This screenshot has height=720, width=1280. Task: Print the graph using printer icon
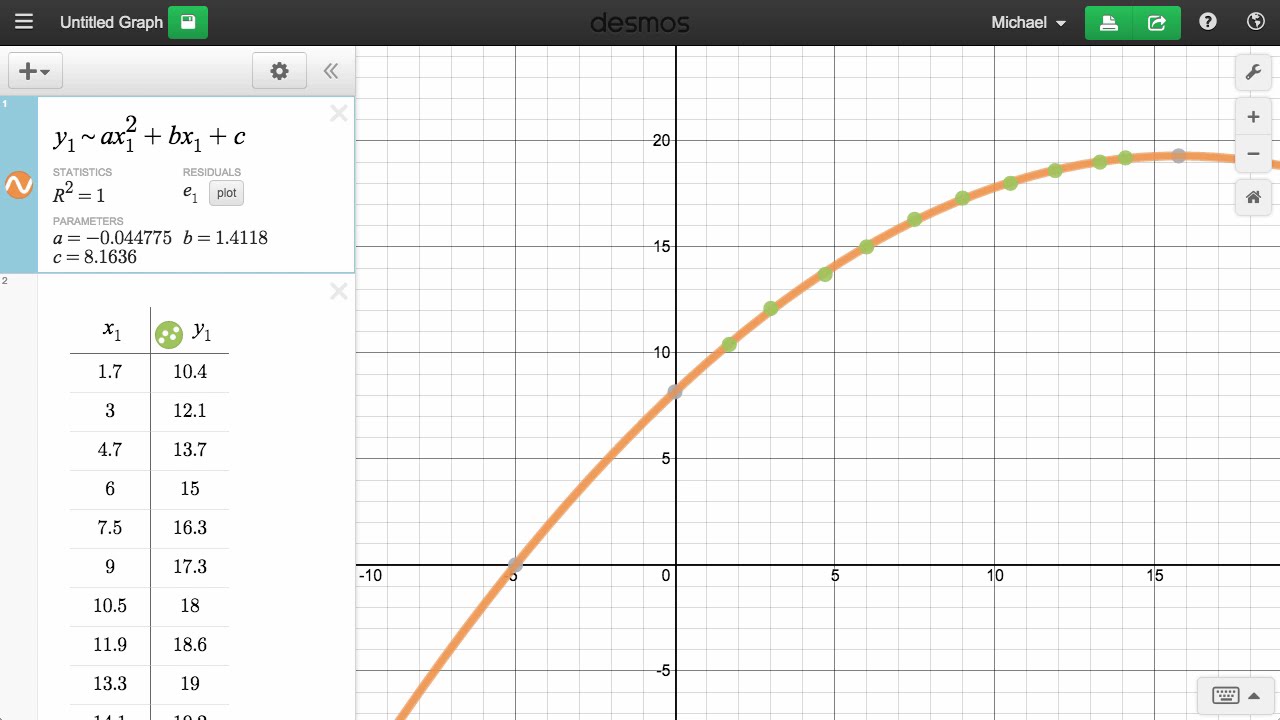coord(1109,22)
